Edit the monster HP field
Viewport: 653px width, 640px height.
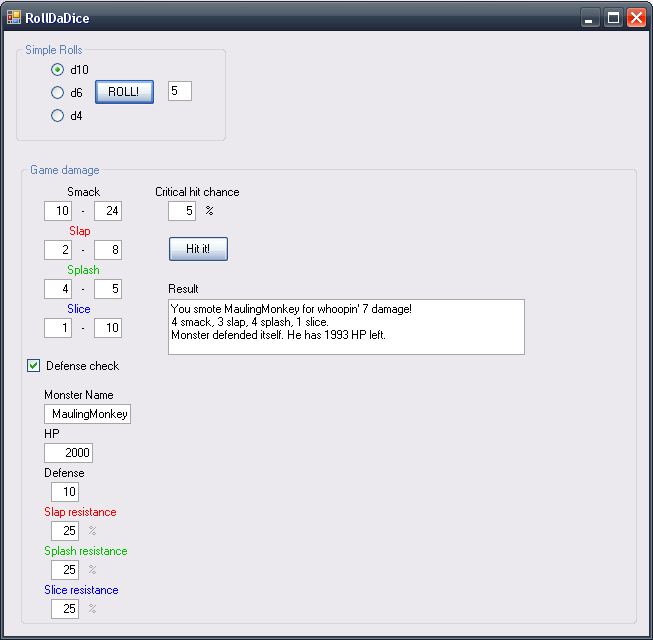pyautogui.click(x=68, y=453)
